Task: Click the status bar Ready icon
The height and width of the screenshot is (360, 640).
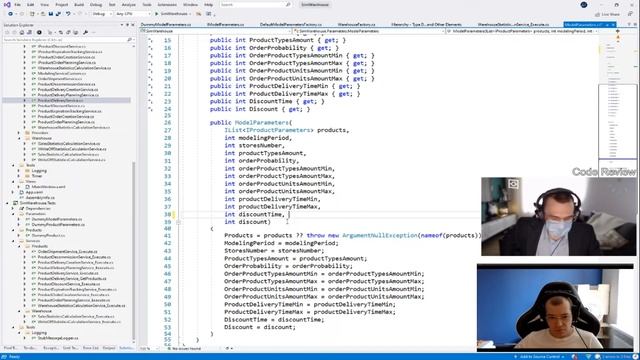Action: (x=5, y=357)
